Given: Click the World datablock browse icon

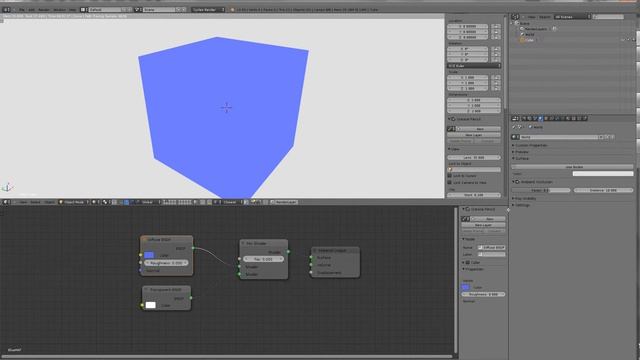Looking at the screenshot, I should (x=515, y=137).
